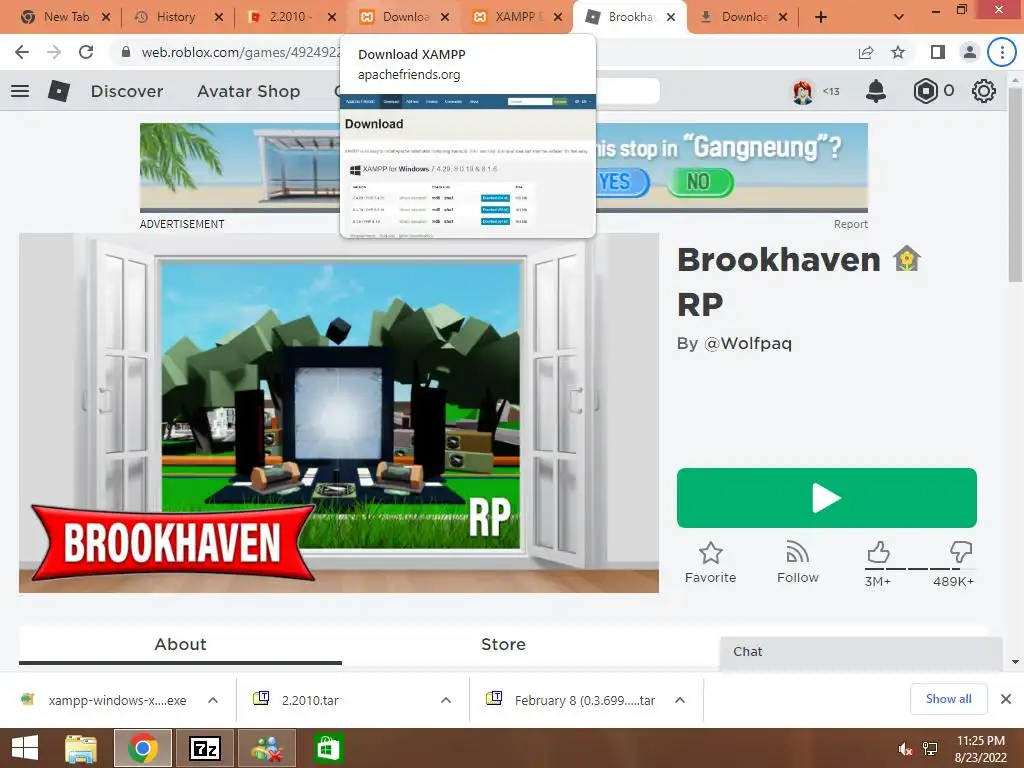Screen dimensions: 1024x768
Task: Click the muted volume tray icon
Action: 905,749
